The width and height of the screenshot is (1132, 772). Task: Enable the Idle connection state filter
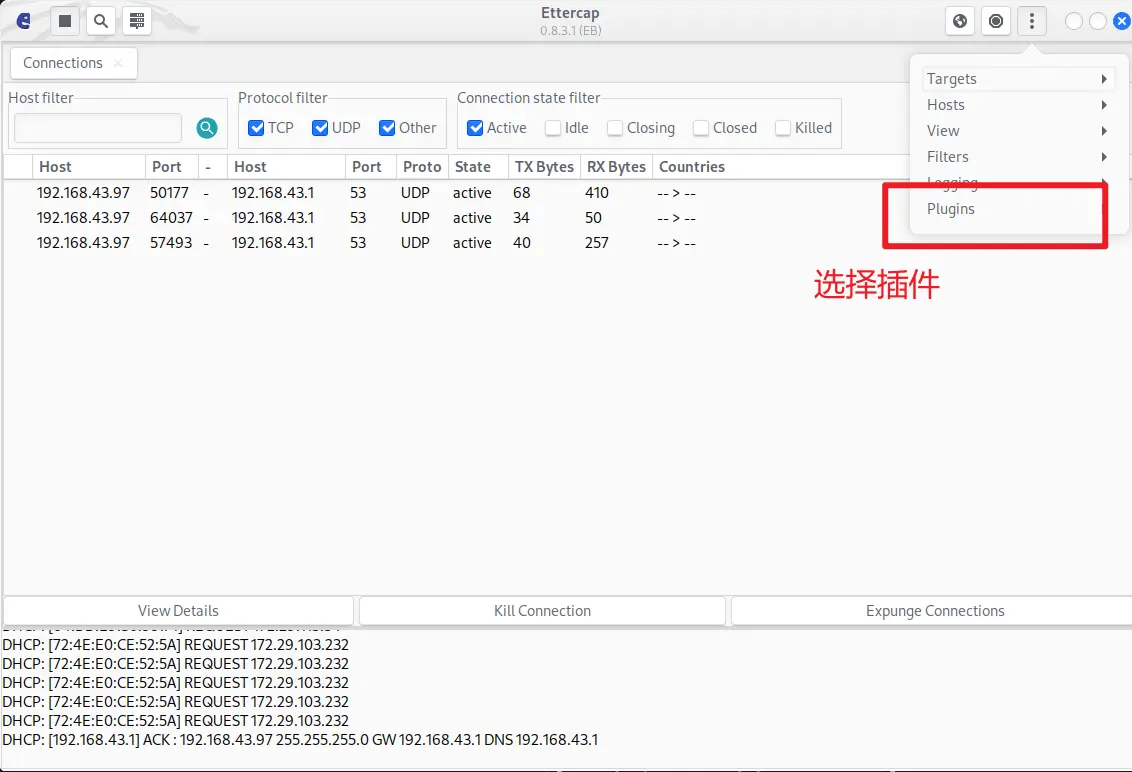coord(553,128)
